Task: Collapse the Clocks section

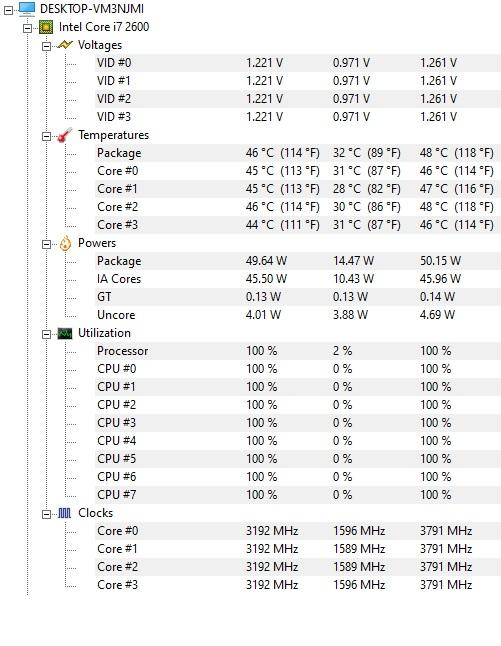Action: point(47,515)
